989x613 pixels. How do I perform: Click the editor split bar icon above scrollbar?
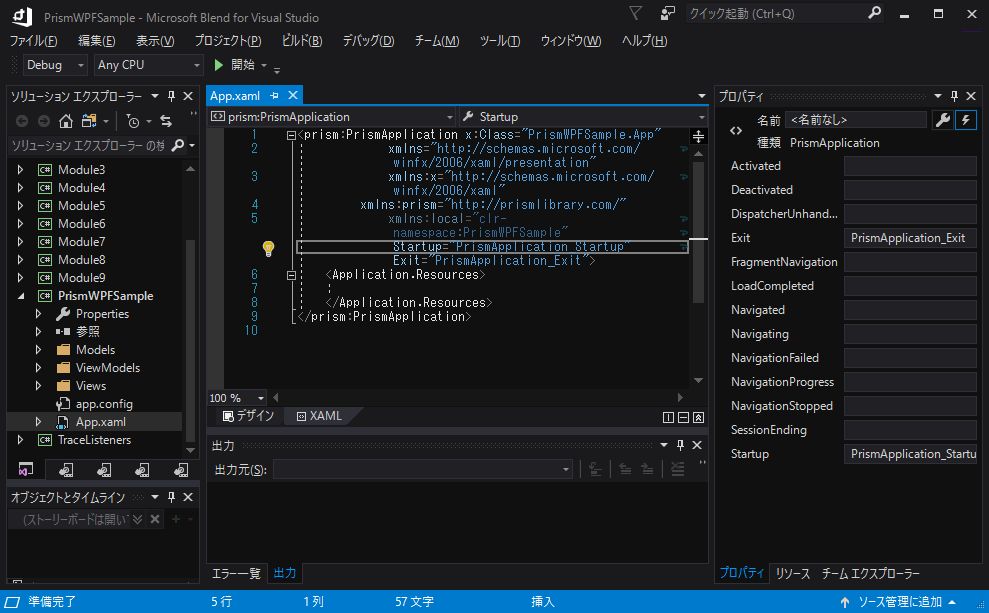pos(698,136)
